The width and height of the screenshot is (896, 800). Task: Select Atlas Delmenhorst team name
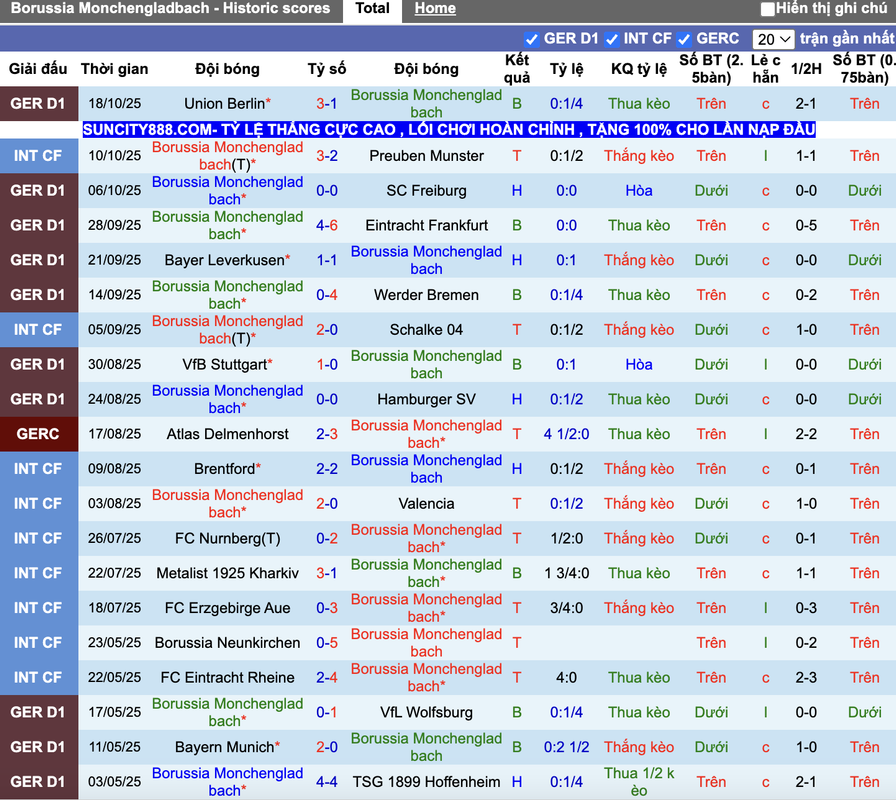[x=227, y=434]
